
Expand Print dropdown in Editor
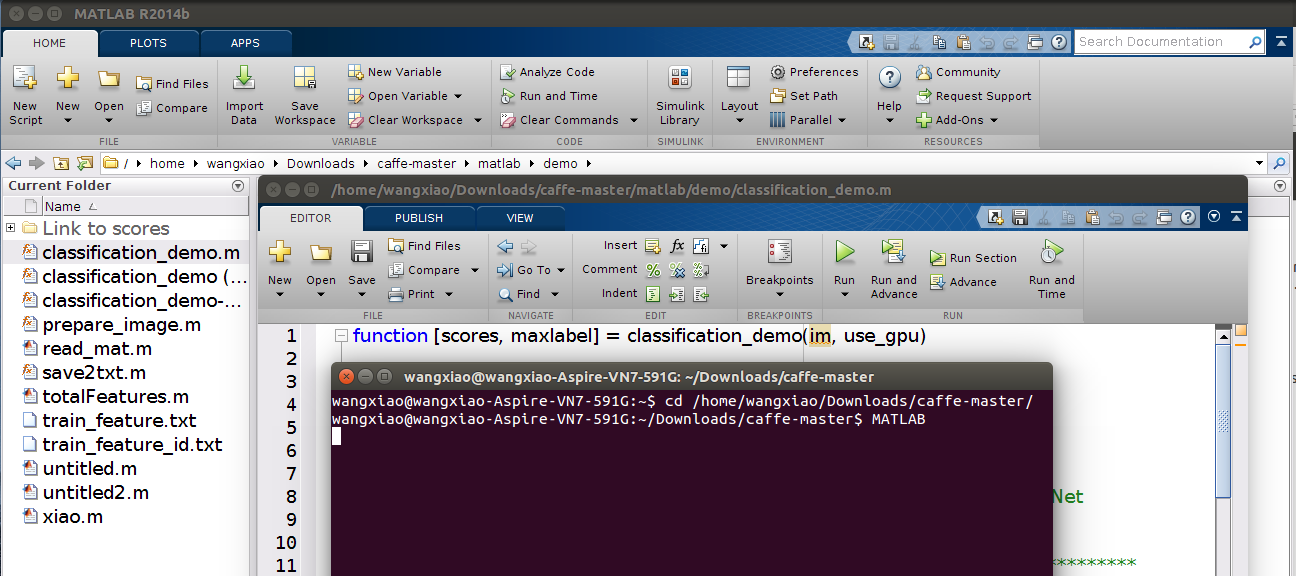point(449,294)
